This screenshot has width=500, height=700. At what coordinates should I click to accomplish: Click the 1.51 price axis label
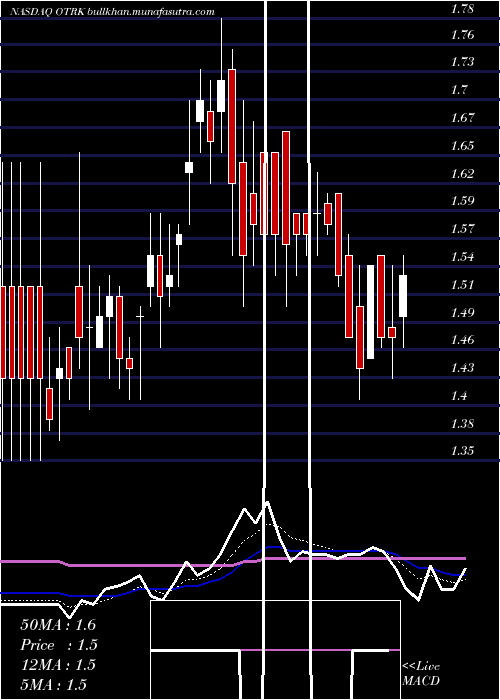click(x=462, y=284)
